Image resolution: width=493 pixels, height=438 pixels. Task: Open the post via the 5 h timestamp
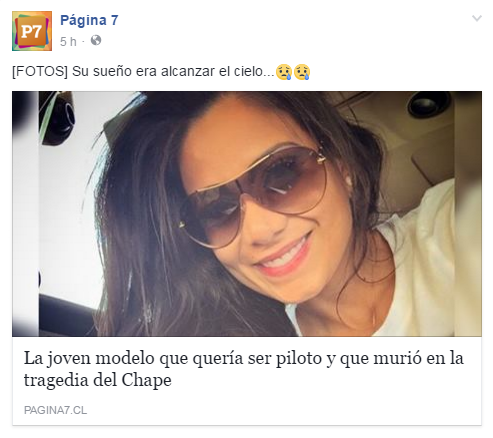pyautogui.click(x=68, y=42)
